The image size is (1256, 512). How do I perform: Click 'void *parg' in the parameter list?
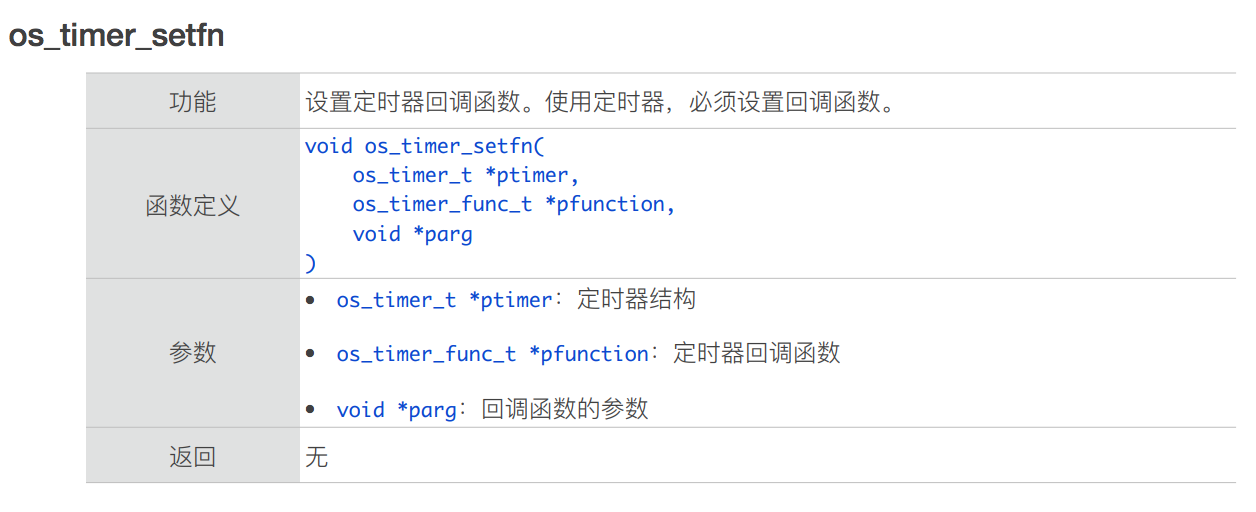pyautogui.click(x=396, y=409)
